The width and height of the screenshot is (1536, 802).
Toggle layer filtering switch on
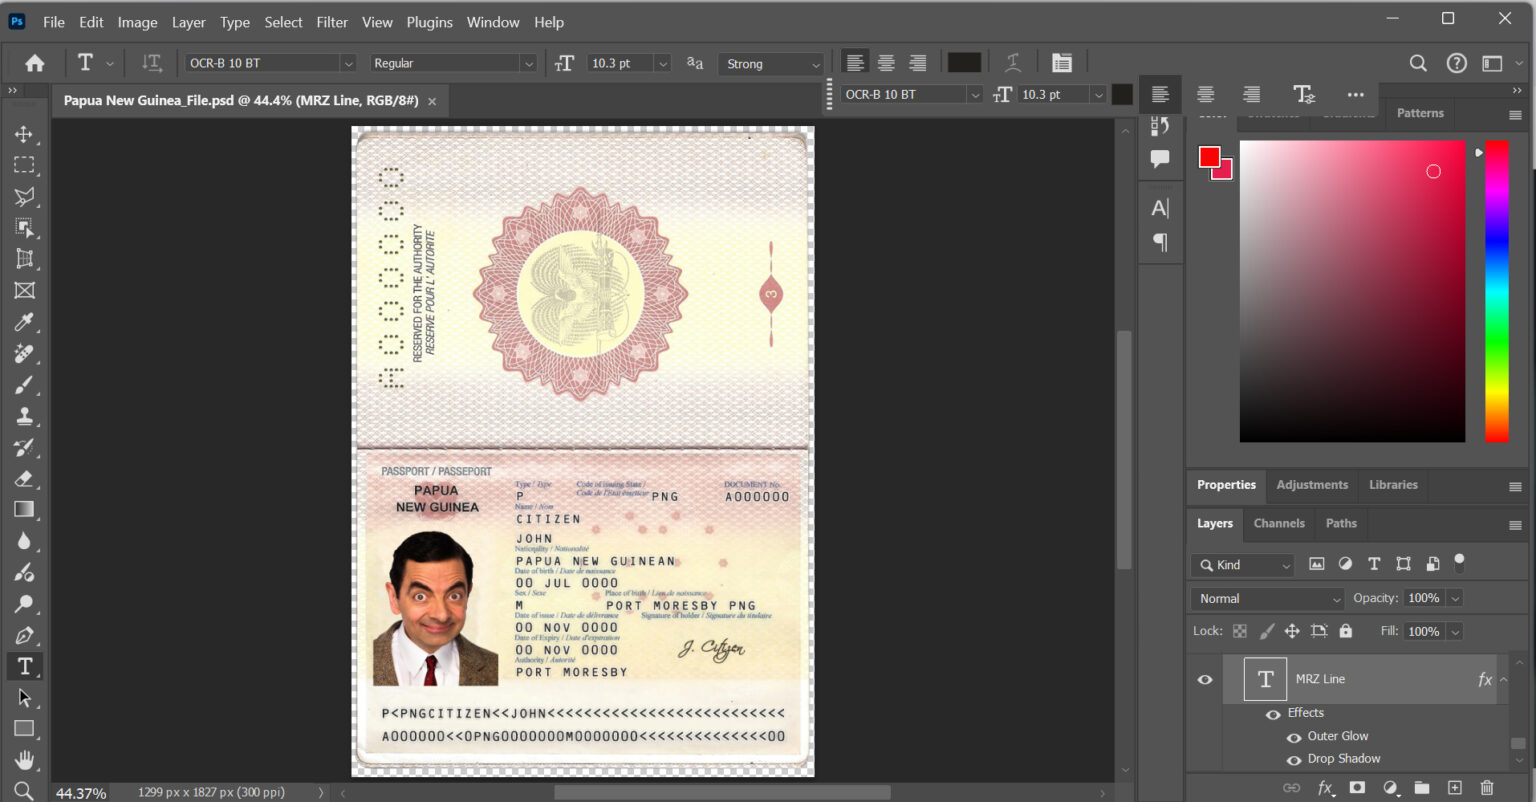coord(1459,562)
